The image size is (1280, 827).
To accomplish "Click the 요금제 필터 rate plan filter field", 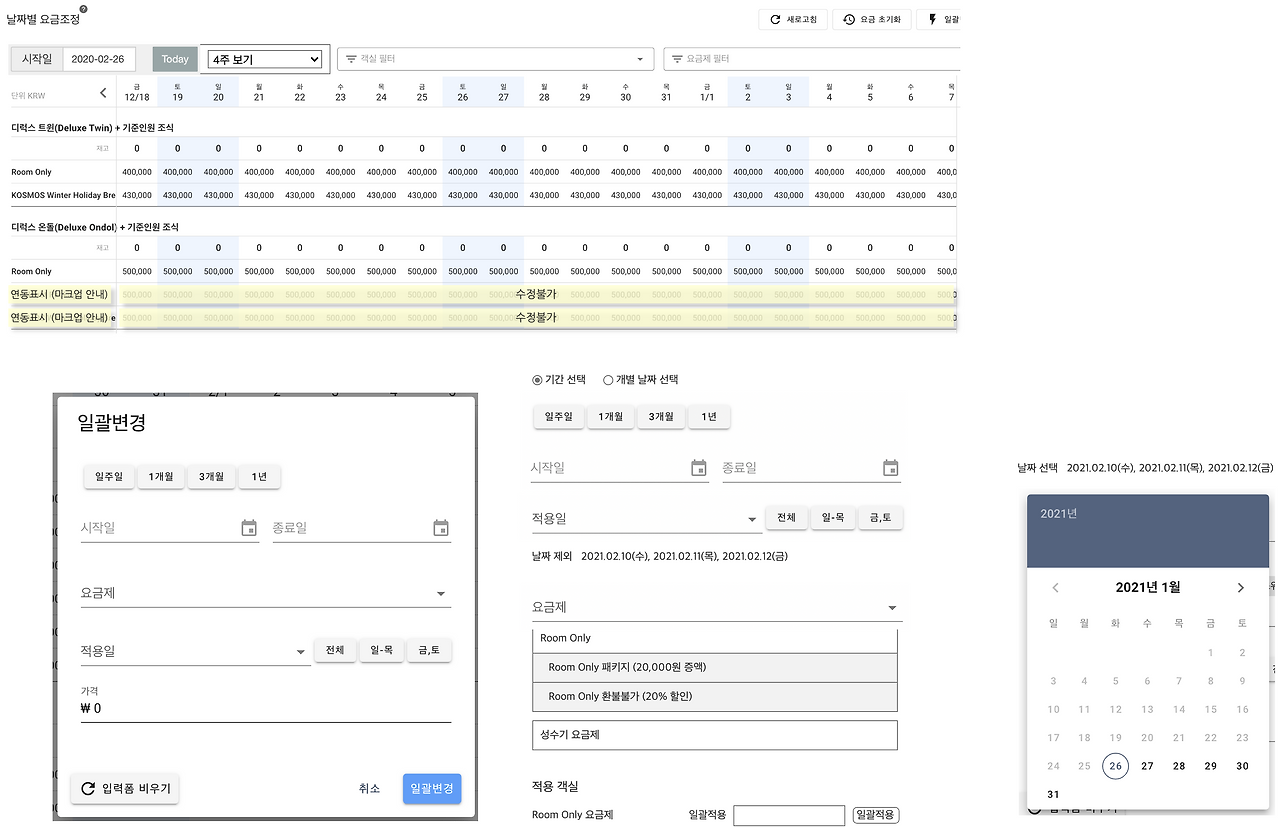I will pyautogui.click(x=812, y=59).
